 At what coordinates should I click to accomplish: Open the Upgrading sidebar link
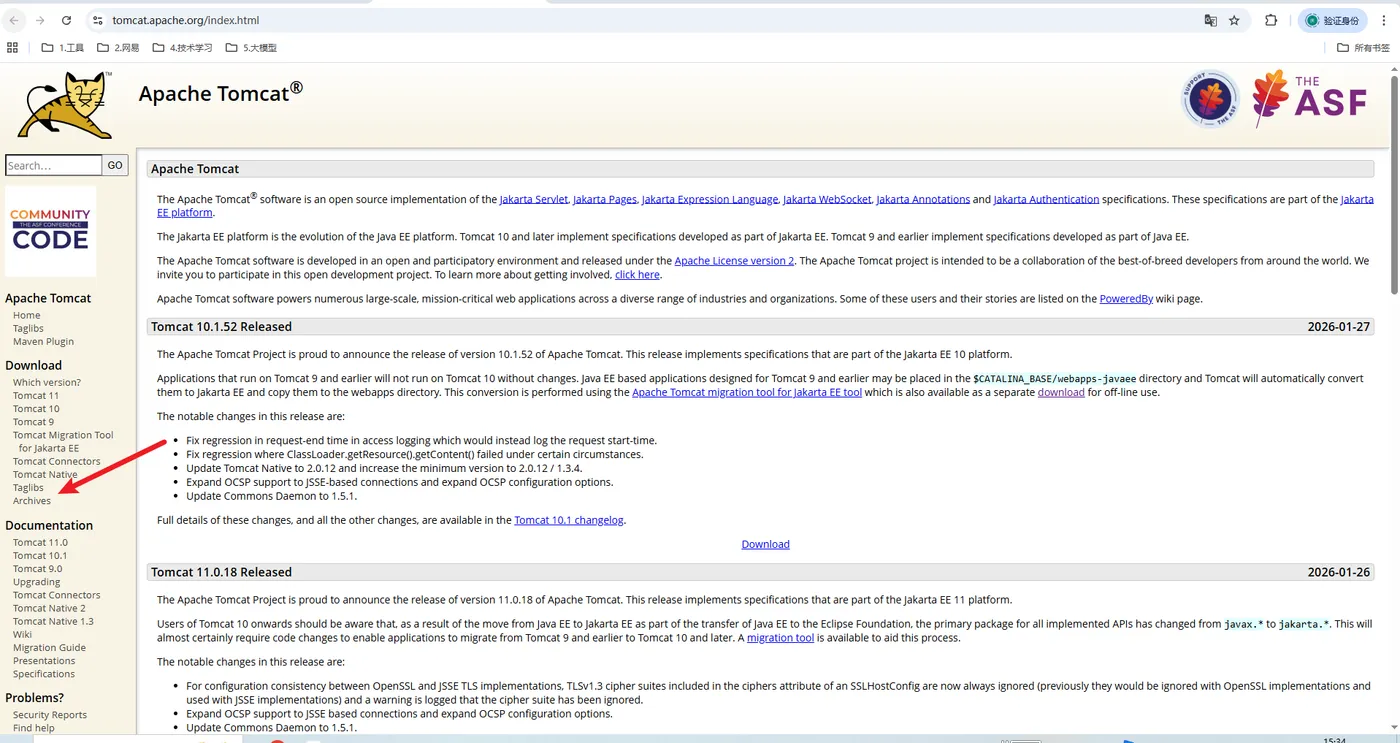(x=37, y=581)
